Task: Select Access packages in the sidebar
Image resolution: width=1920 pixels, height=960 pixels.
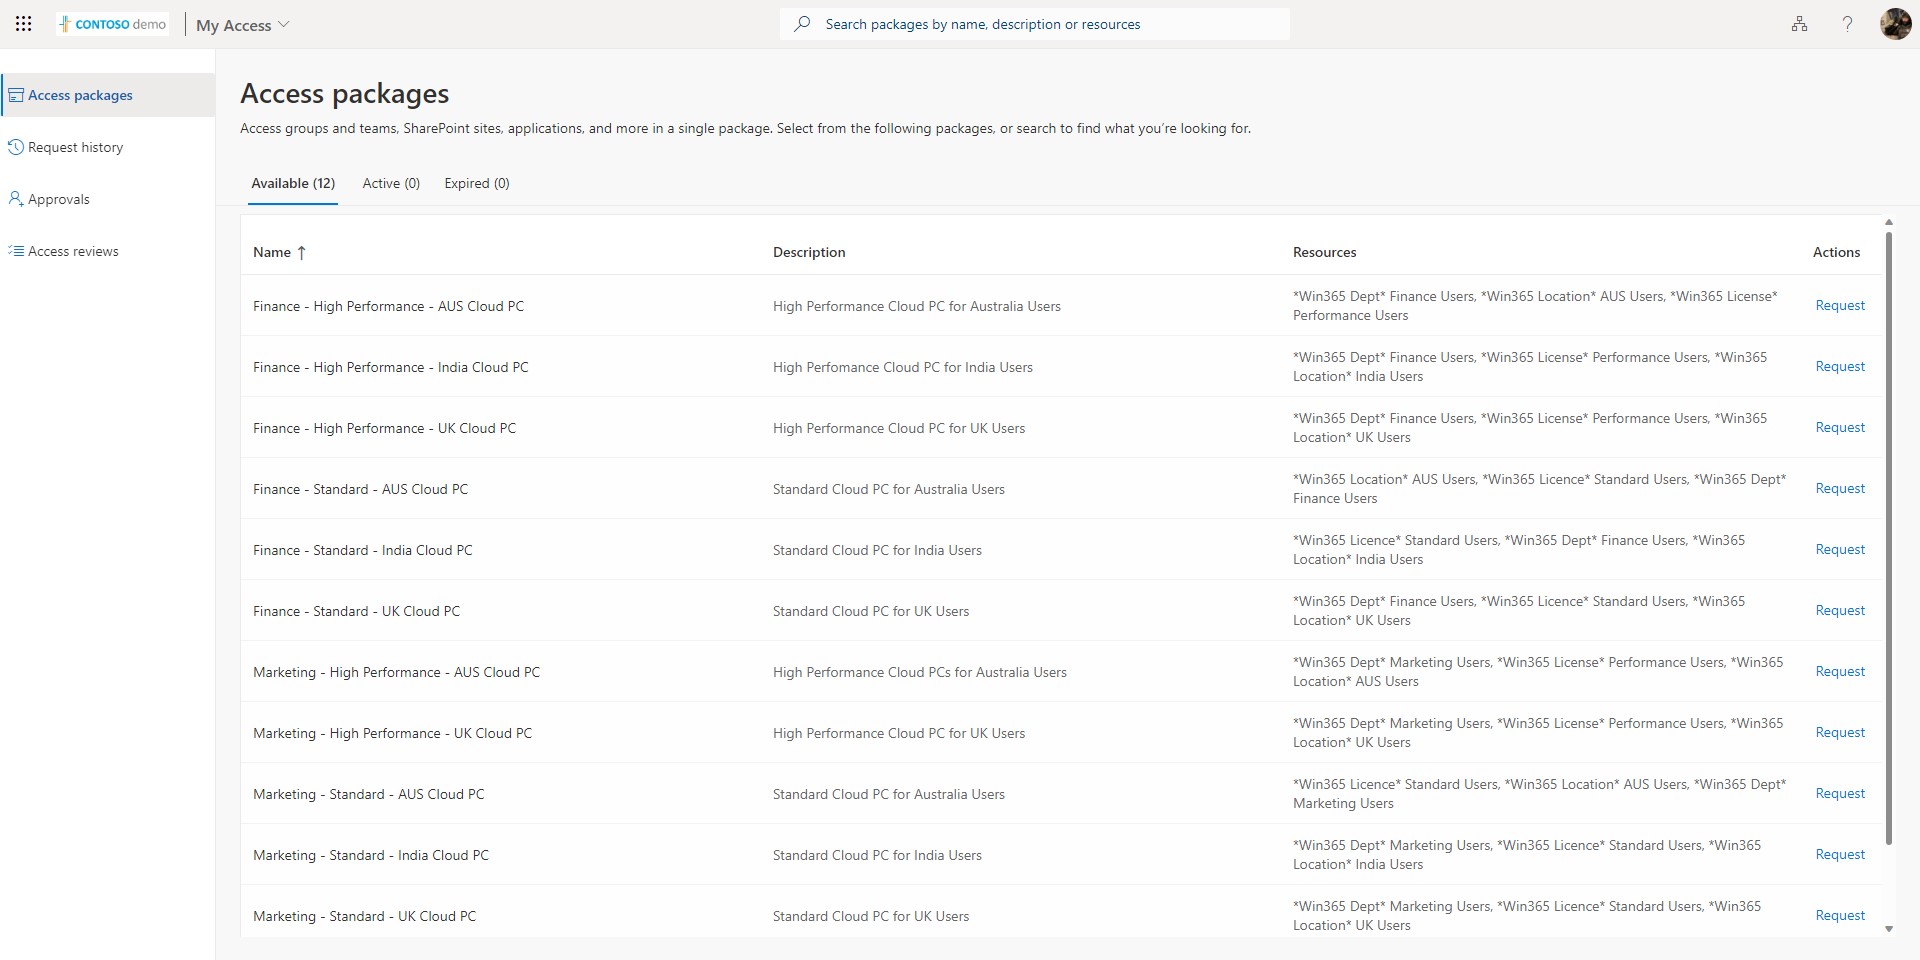Action: pos(81,94)
